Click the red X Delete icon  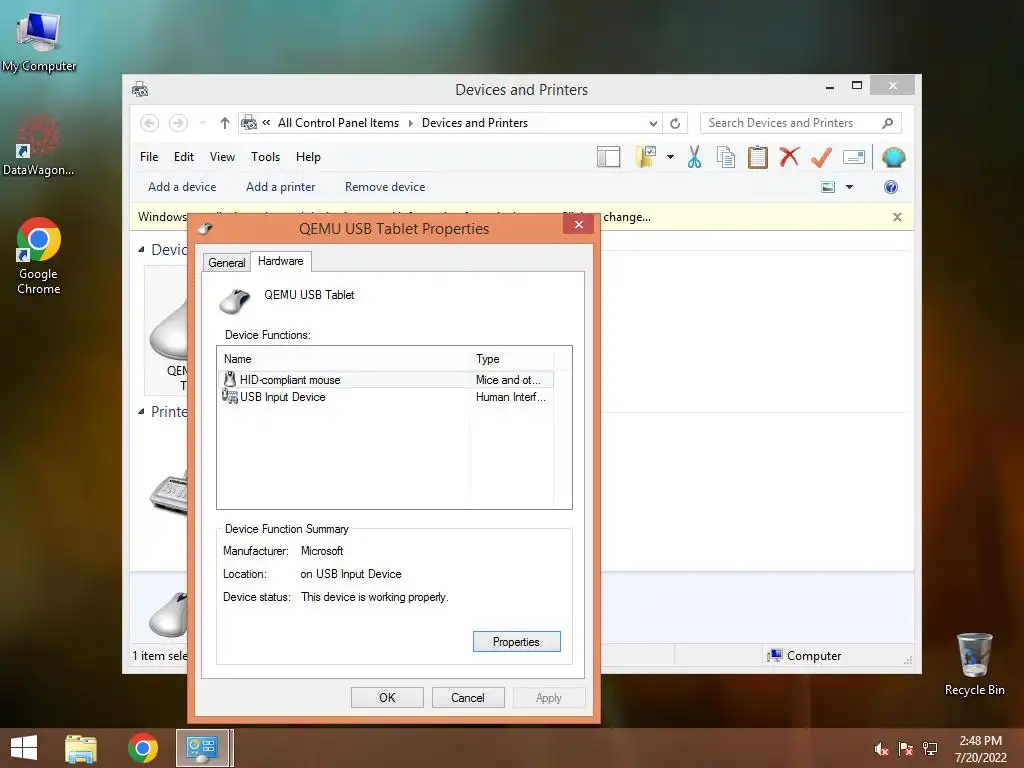(789, 157)
